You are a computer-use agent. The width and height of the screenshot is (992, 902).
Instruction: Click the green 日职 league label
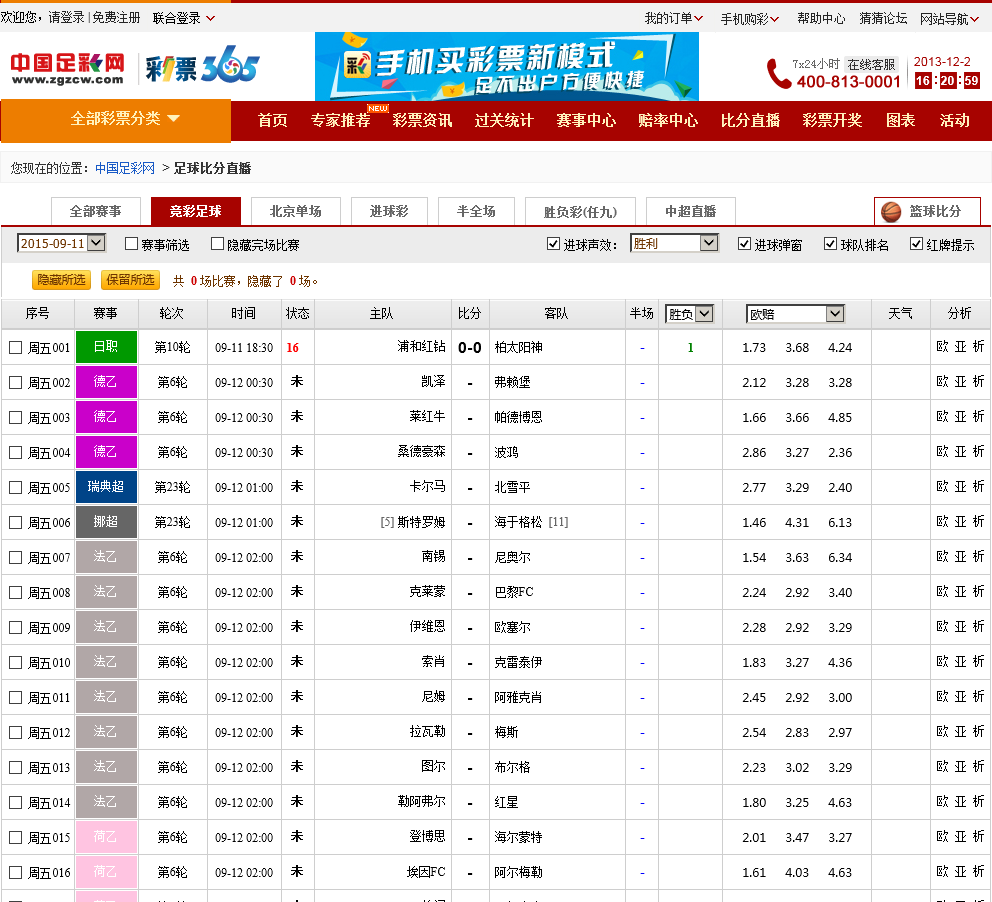[x=106, y=347]
